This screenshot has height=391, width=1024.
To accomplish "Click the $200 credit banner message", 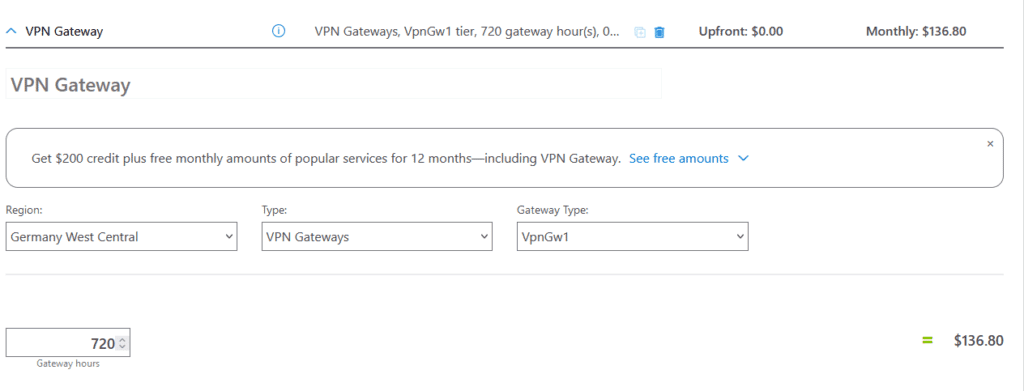I will (x=326, y=159).
